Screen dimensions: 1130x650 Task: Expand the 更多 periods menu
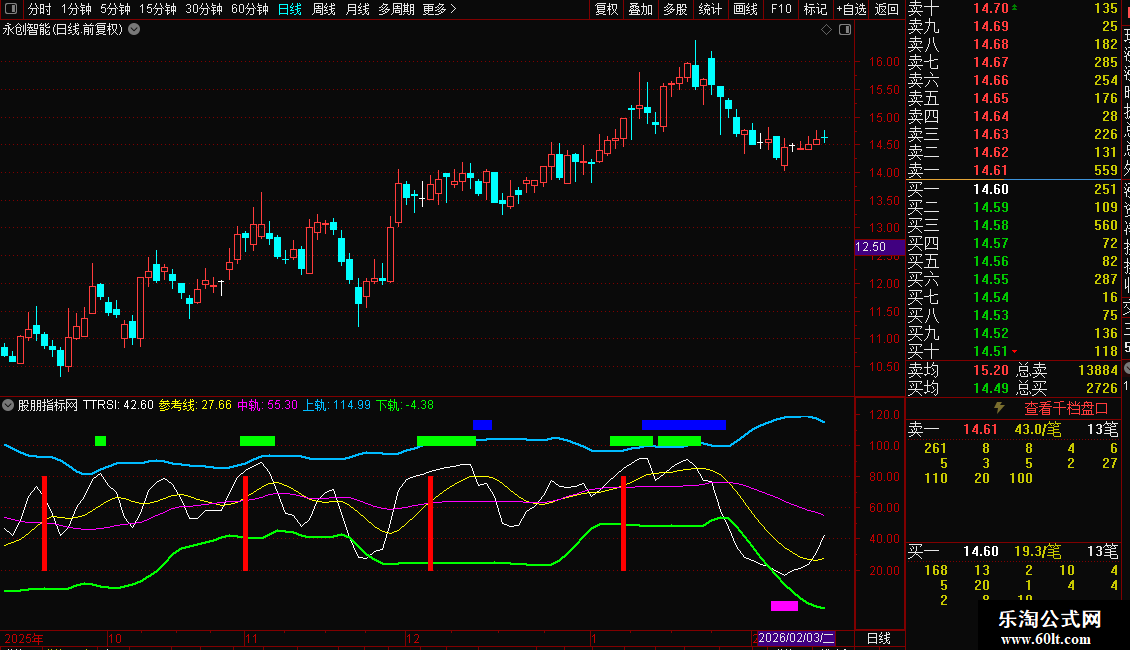[x=439, y=9]
